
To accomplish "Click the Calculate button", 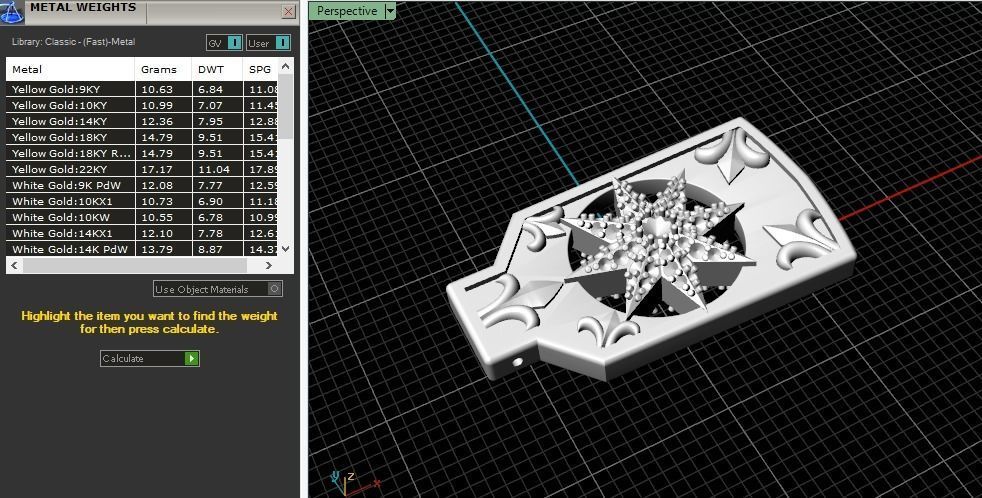I will point(150,358).
